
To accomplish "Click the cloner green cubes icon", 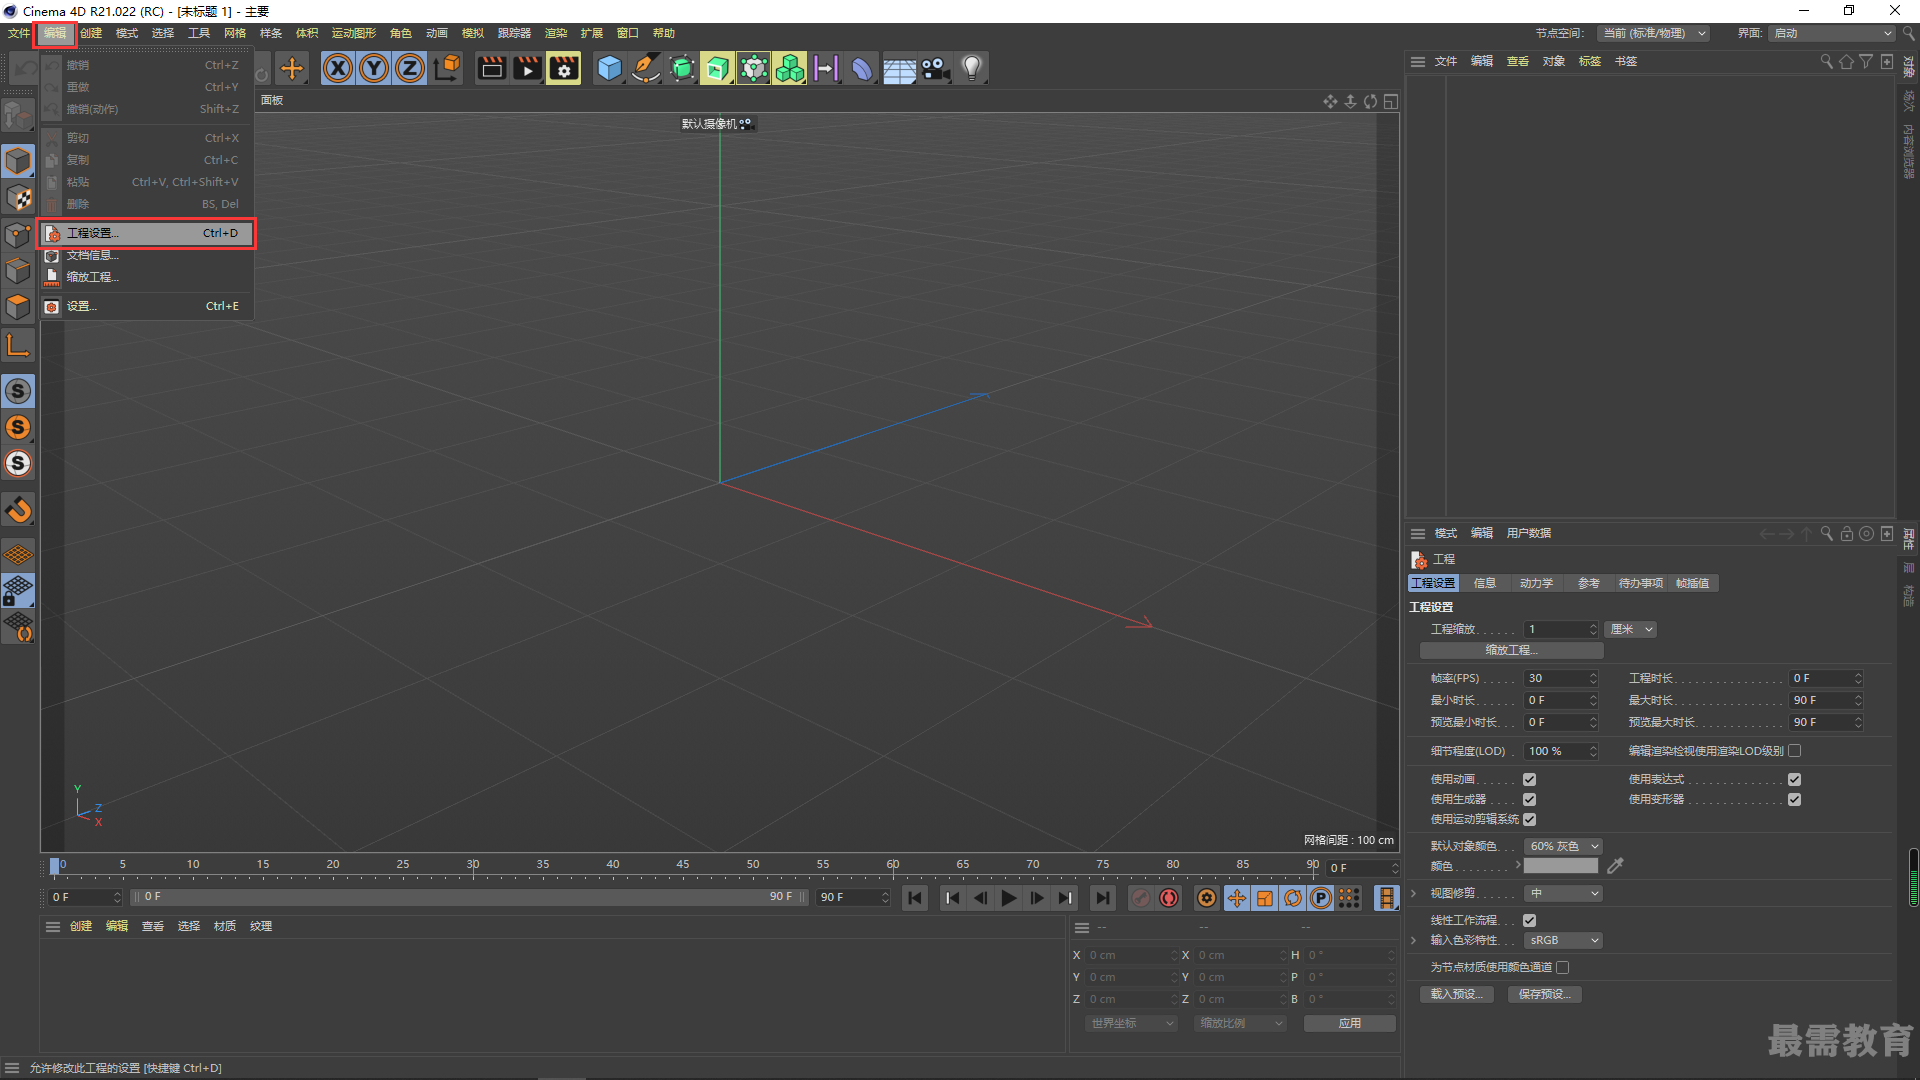I will 790,68.
